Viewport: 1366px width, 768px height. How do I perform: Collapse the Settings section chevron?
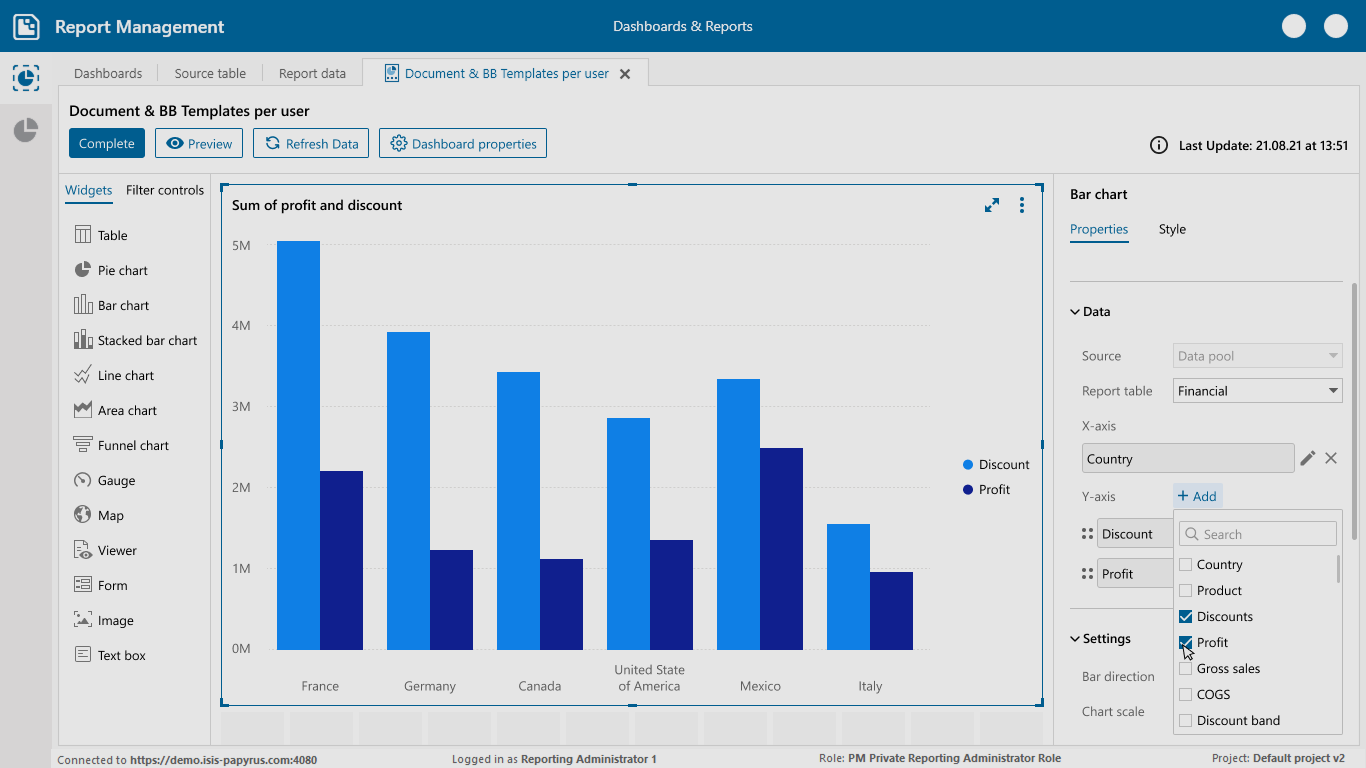pos(1075,639)
